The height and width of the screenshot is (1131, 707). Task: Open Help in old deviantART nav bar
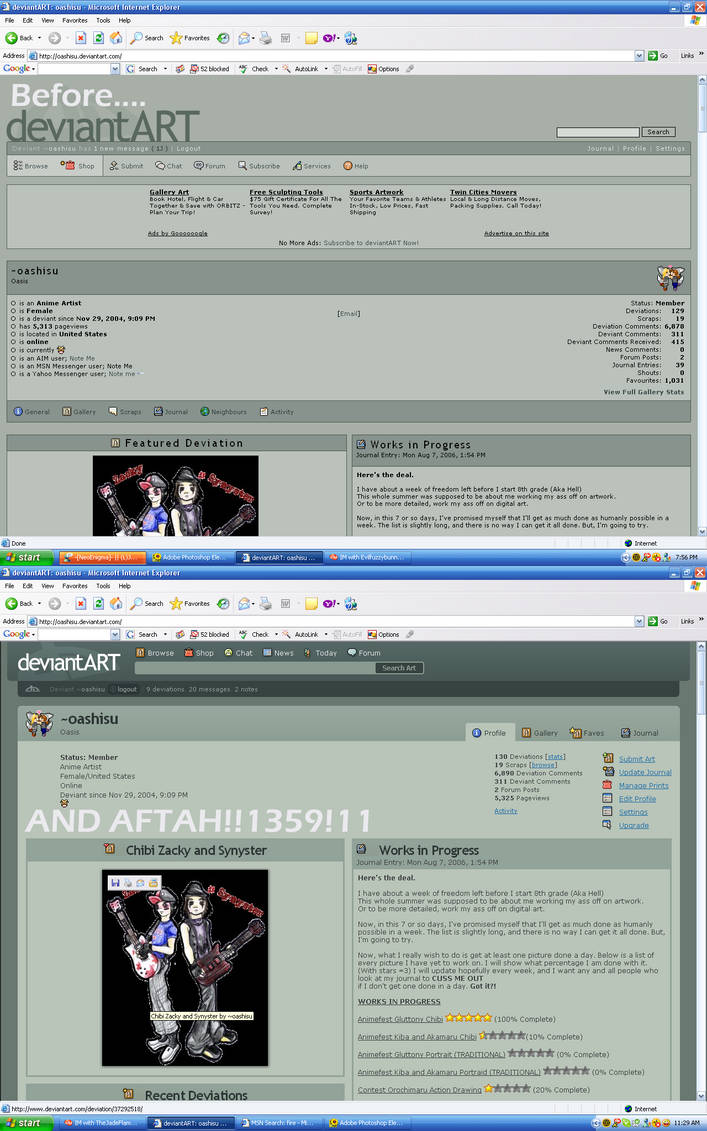356,166
